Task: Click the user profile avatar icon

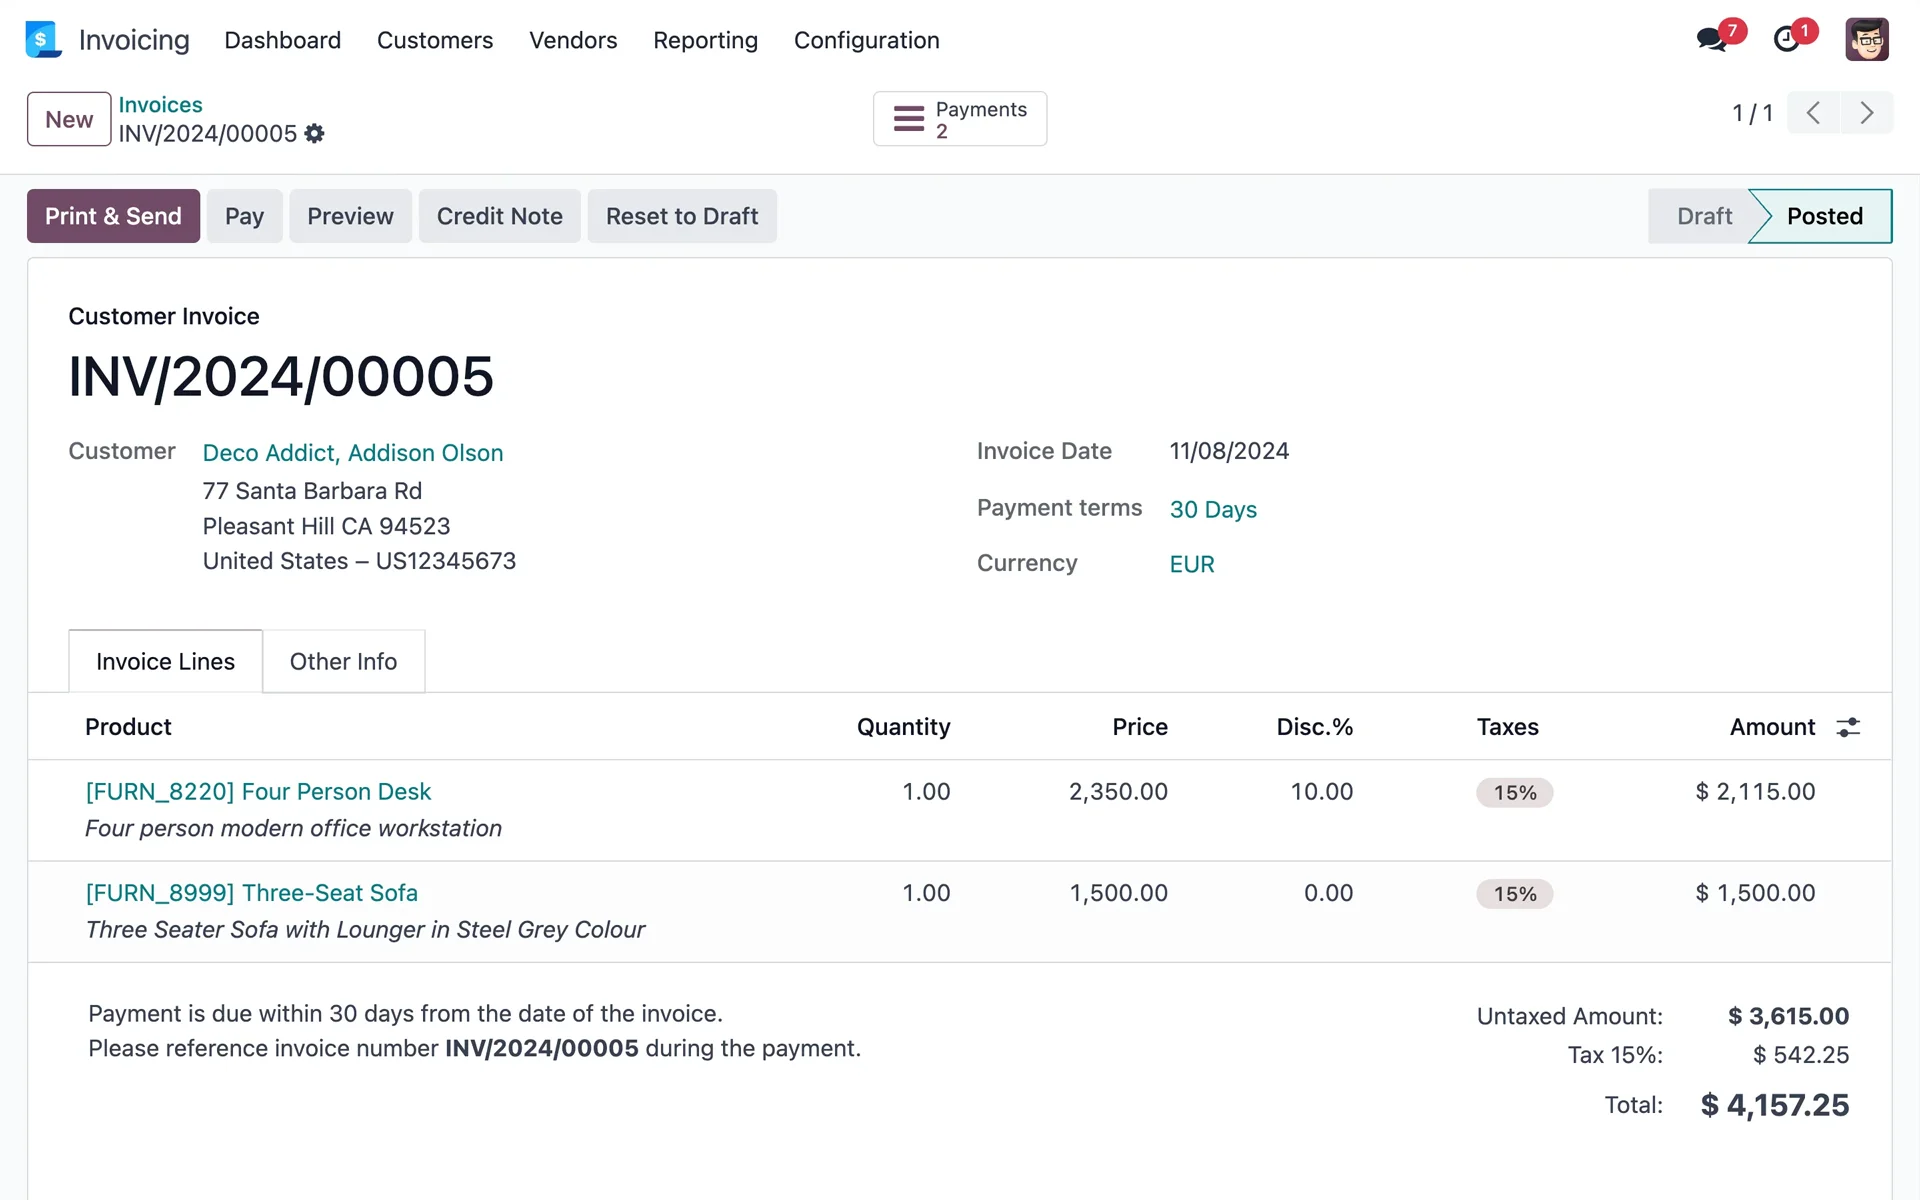Action: pos(1869,39)
